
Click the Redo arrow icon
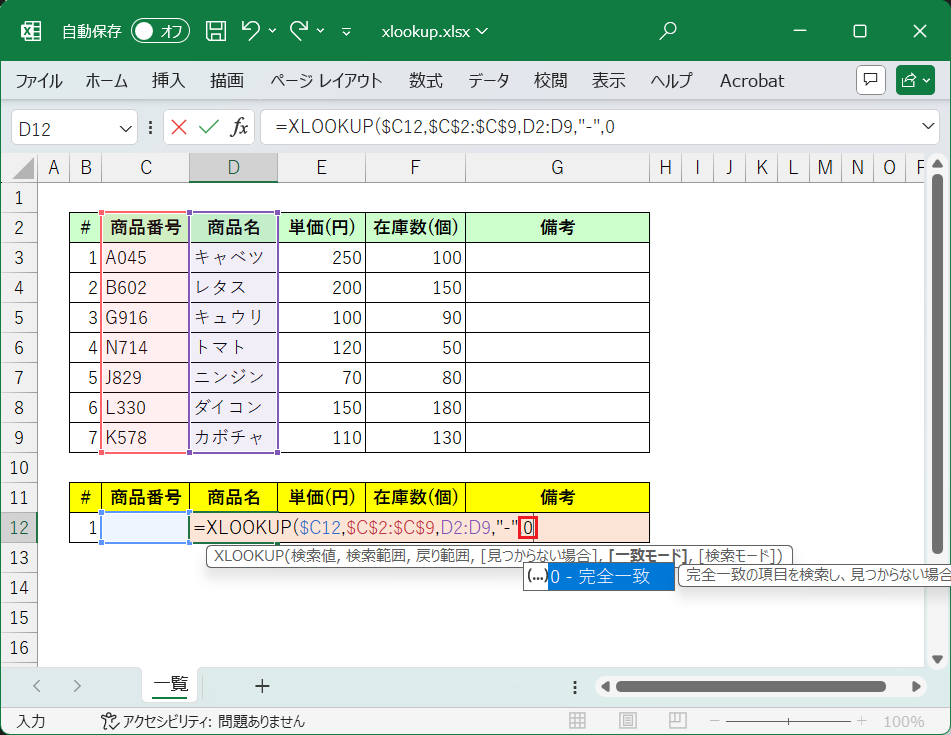coord(299,31)
